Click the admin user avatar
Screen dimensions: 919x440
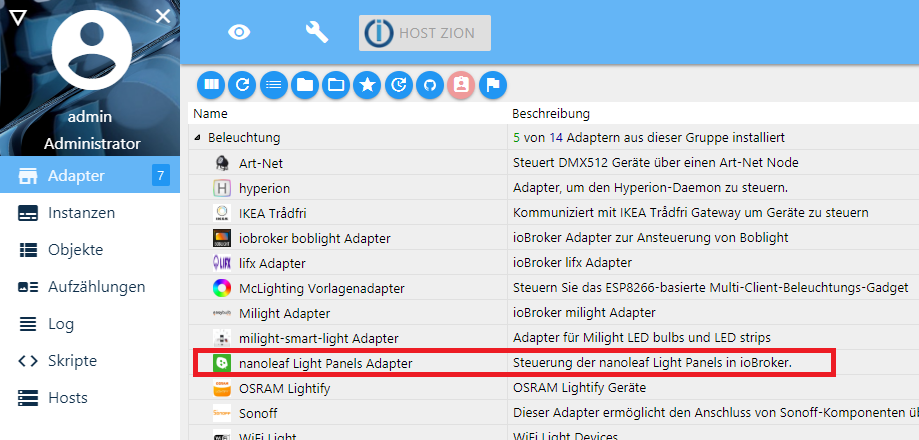tap(91, 50)
